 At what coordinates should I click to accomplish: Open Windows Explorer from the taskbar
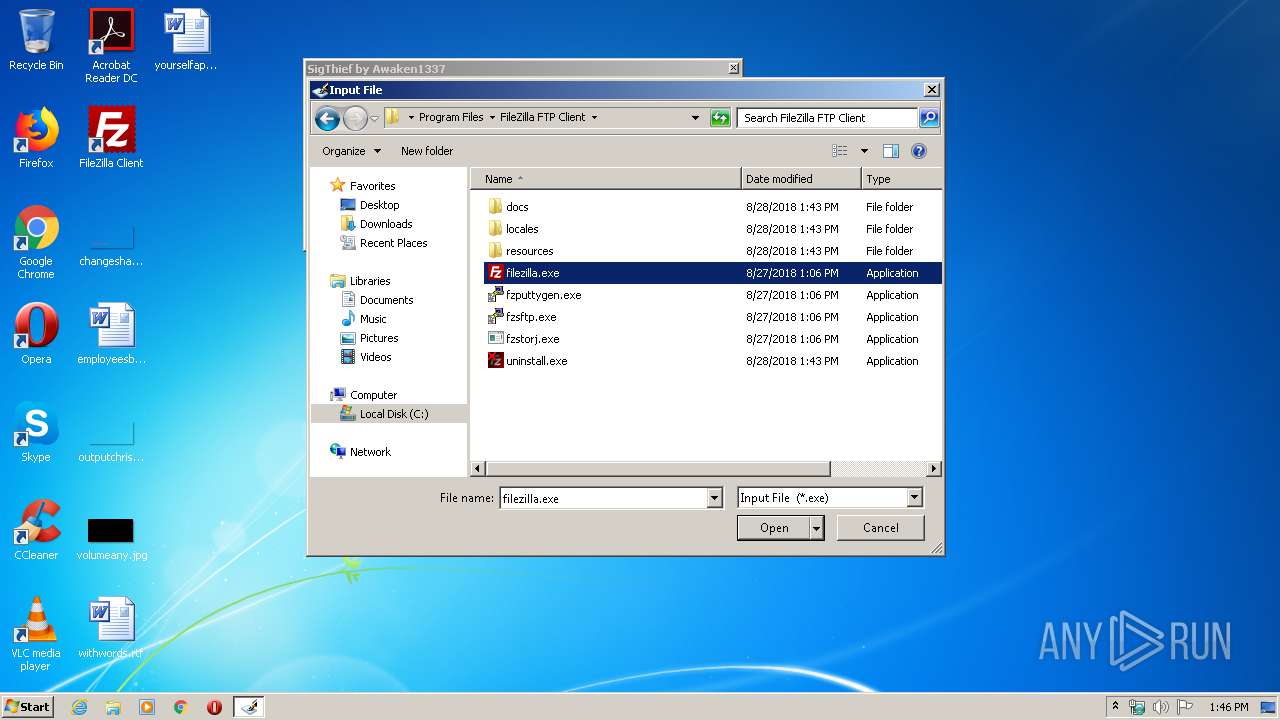pyautogui.click(x=113, y=707)
